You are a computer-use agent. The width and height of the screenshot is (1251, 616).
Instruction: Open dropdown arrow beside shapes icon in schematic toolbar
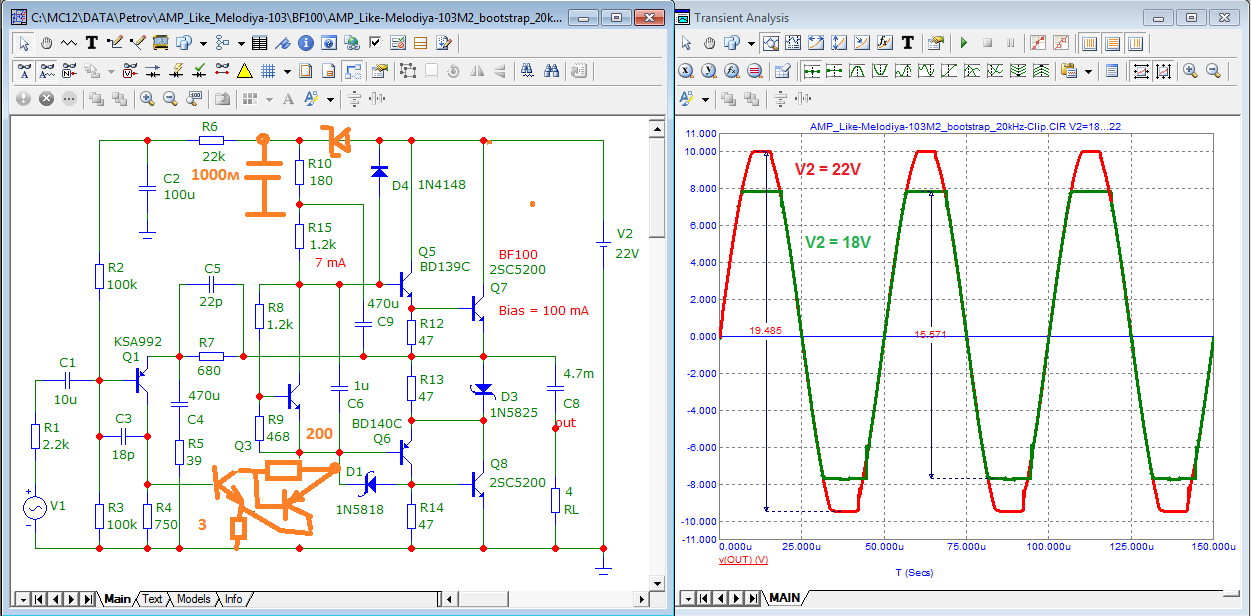tap(203, 43)
